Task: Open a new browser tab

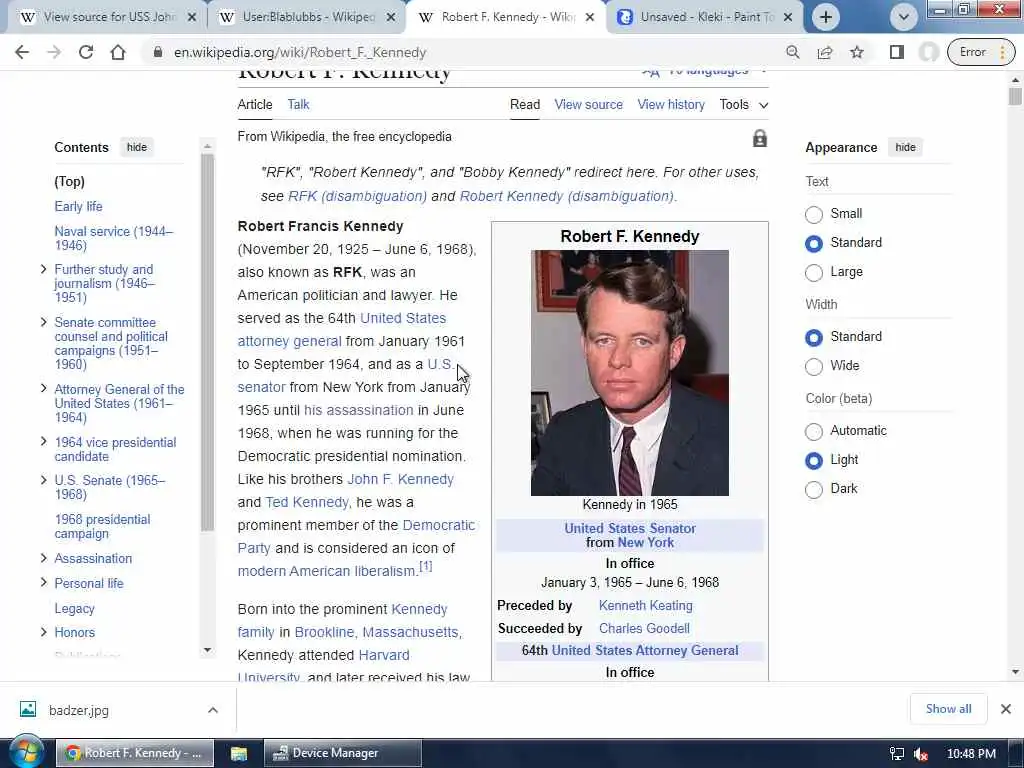Action: pyautogui.click(x=825, y=17)
